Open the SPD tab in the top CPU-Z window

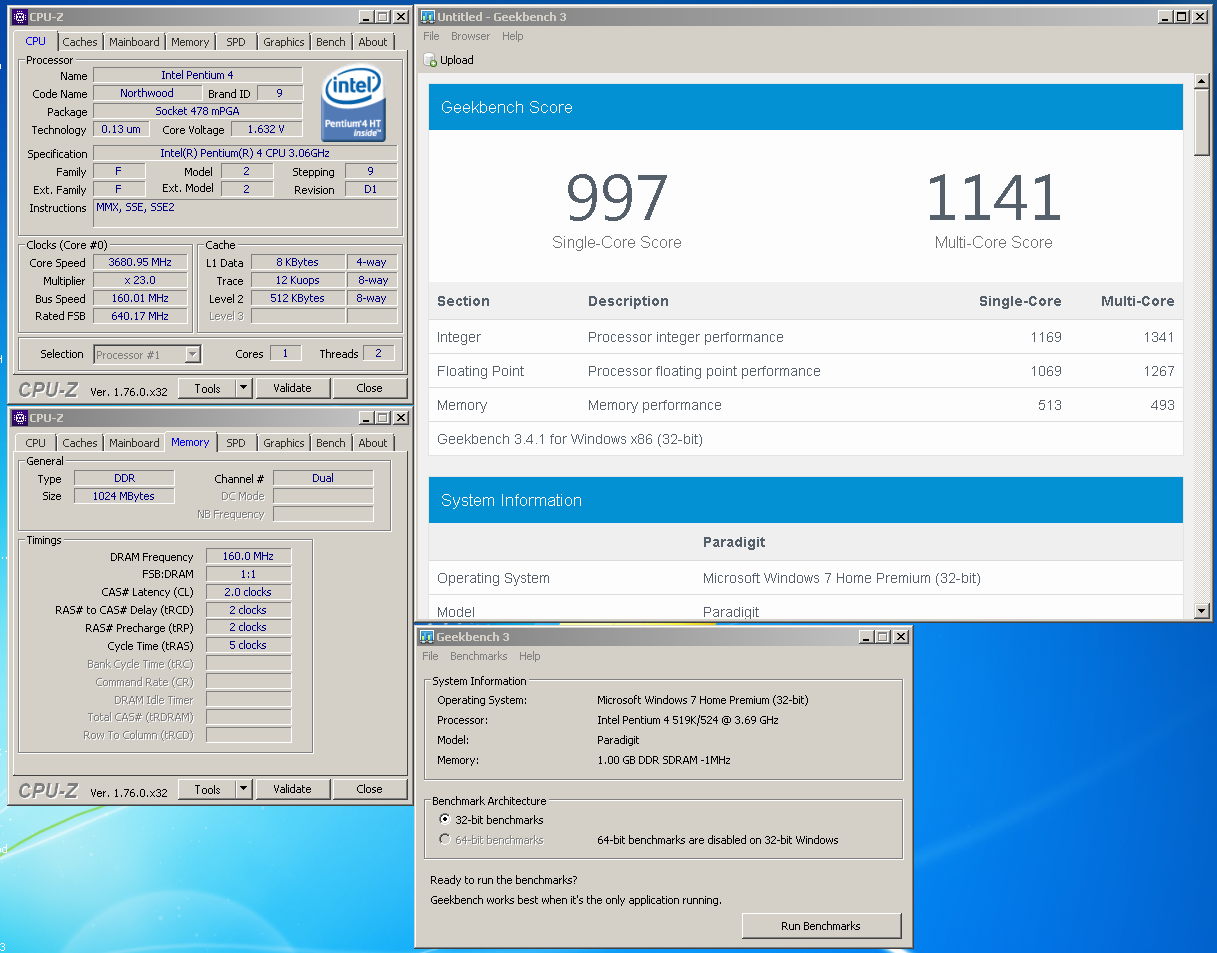tap(236, 42)
